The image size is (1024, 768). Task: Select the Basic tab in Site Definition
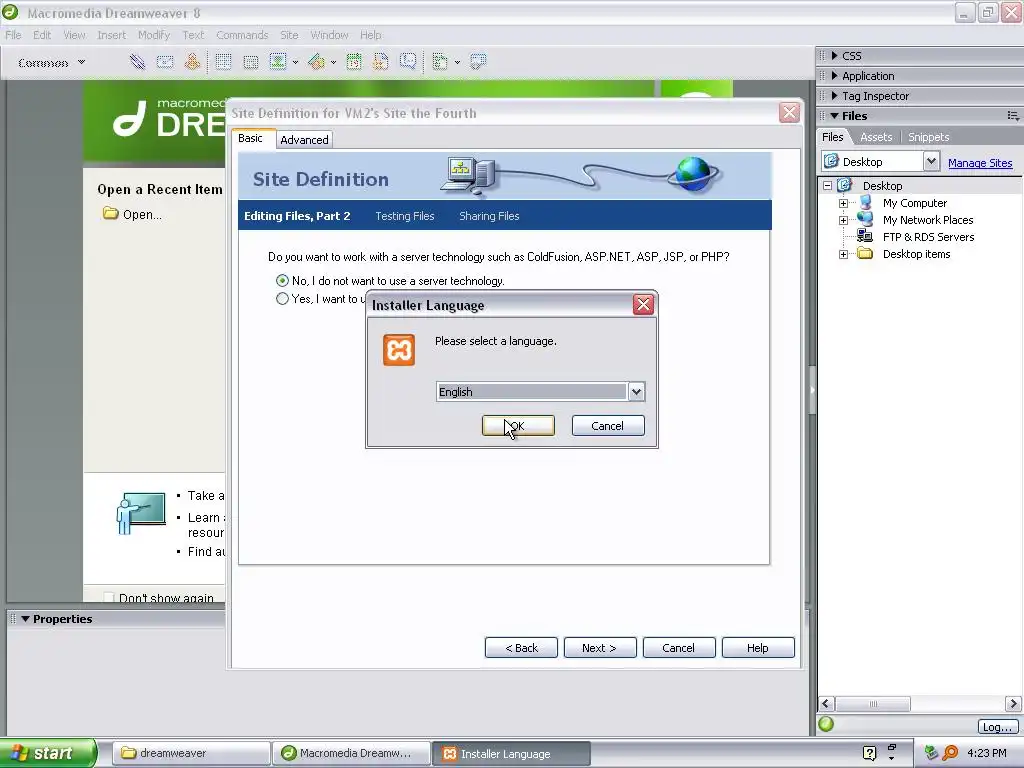coord(251,138)
